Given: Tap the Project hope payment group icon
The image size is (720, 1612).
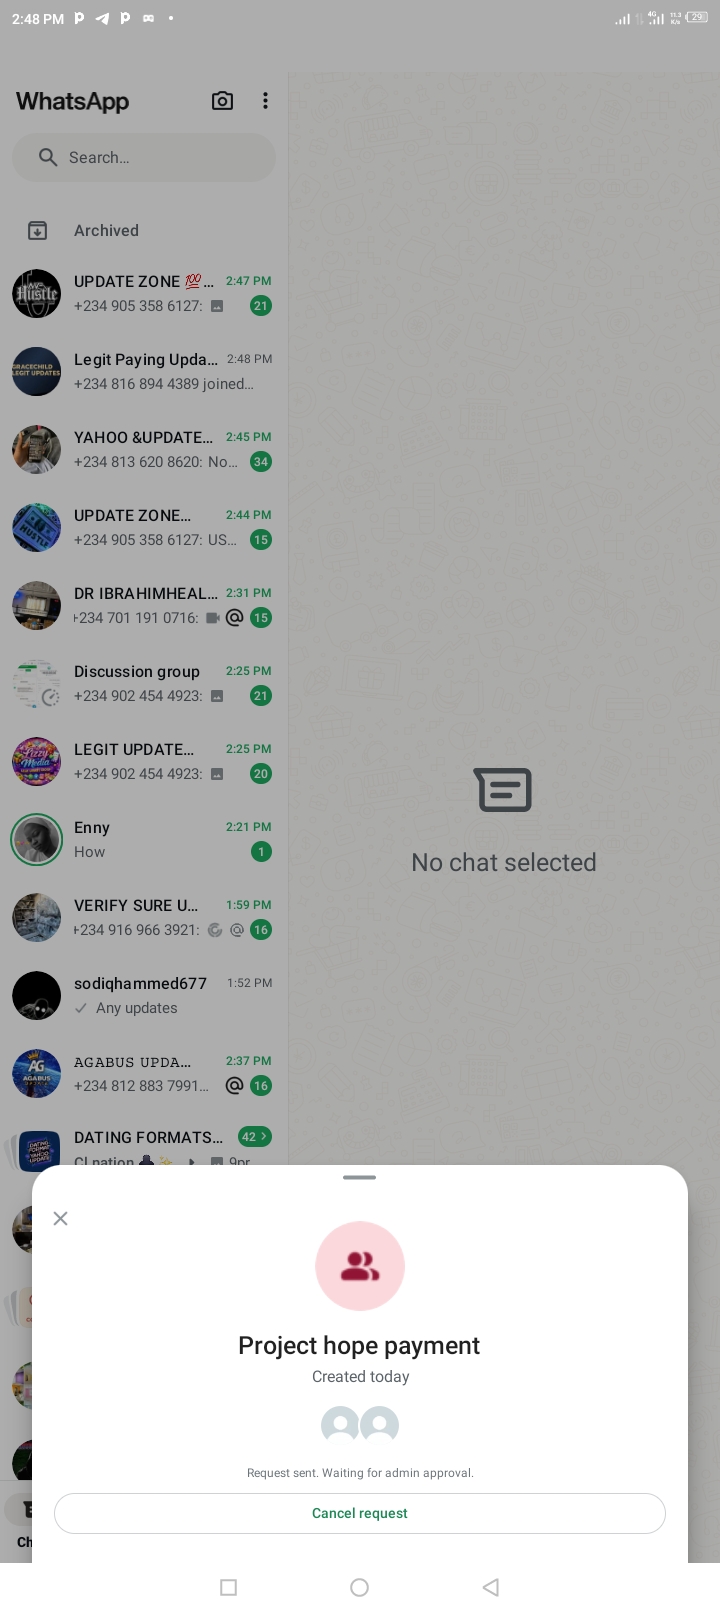Looking at the screenshot, I should (x=360, y=1266).
